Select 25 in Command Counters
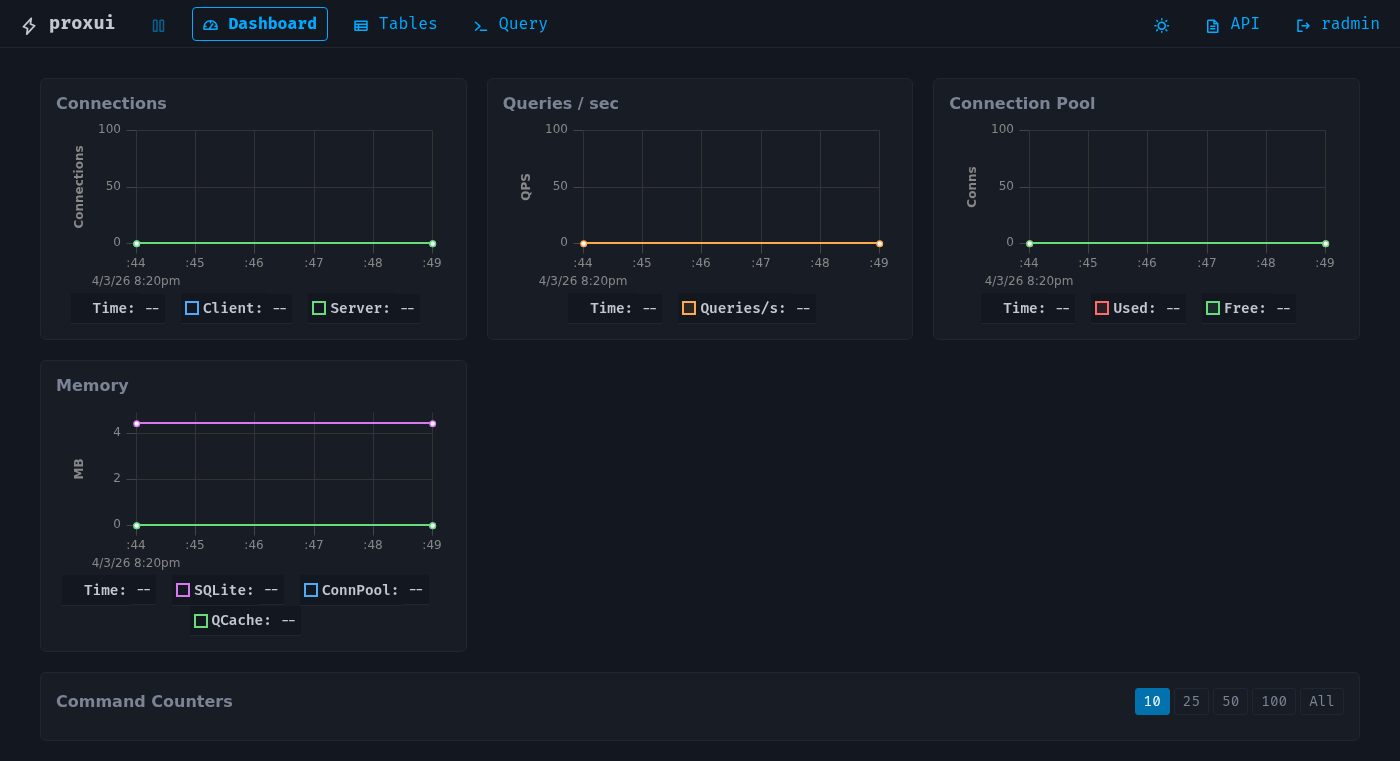Image resolution: width=1400 pixels, height=761 pixels. point(1191,701)
